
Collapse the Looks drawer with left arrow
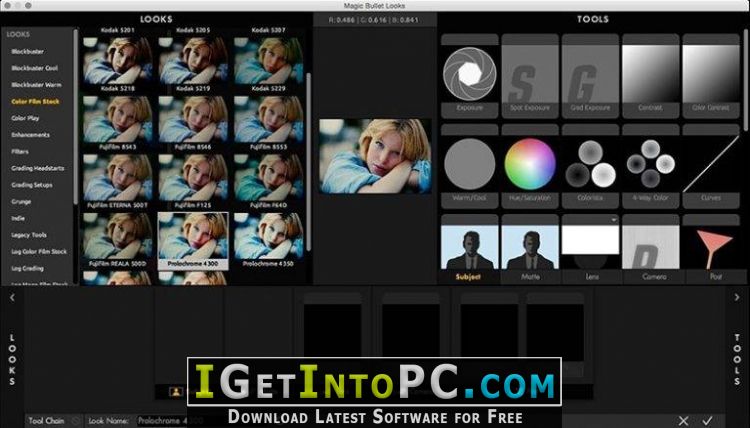pyautogui.click(x=11, y=297)
